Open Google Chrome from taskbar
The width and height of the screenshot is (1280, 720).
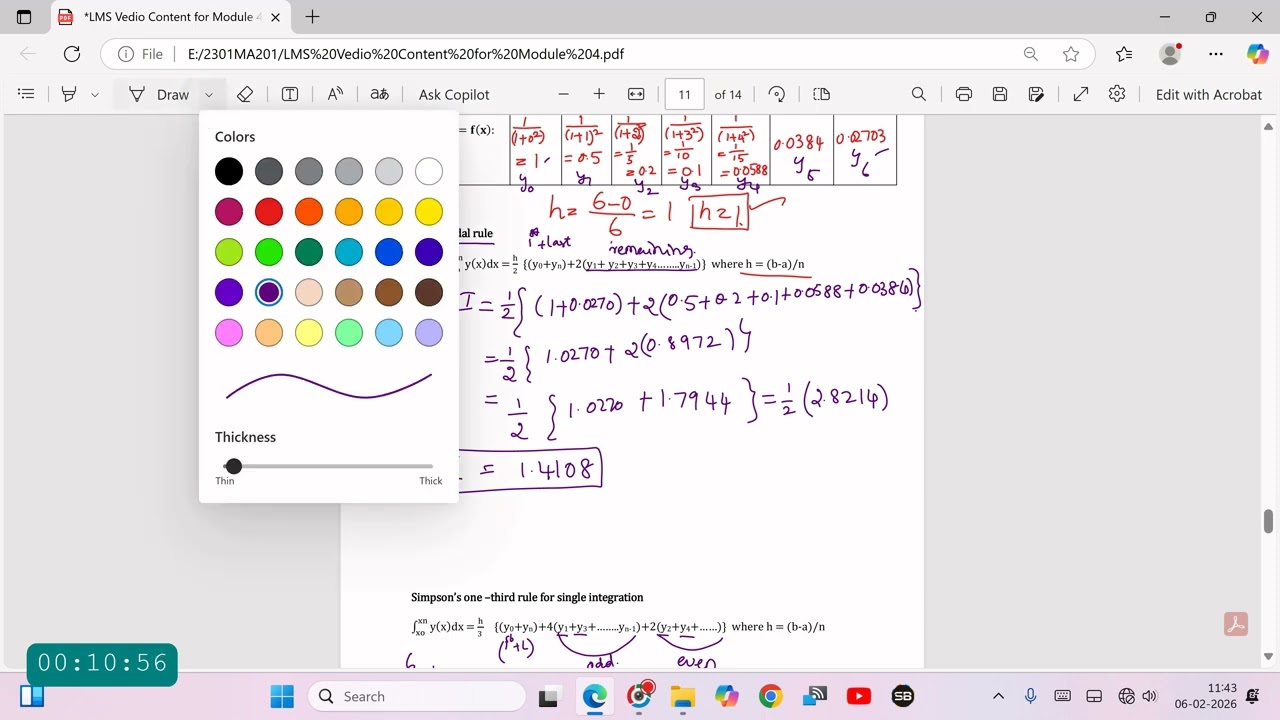point(770,696)
